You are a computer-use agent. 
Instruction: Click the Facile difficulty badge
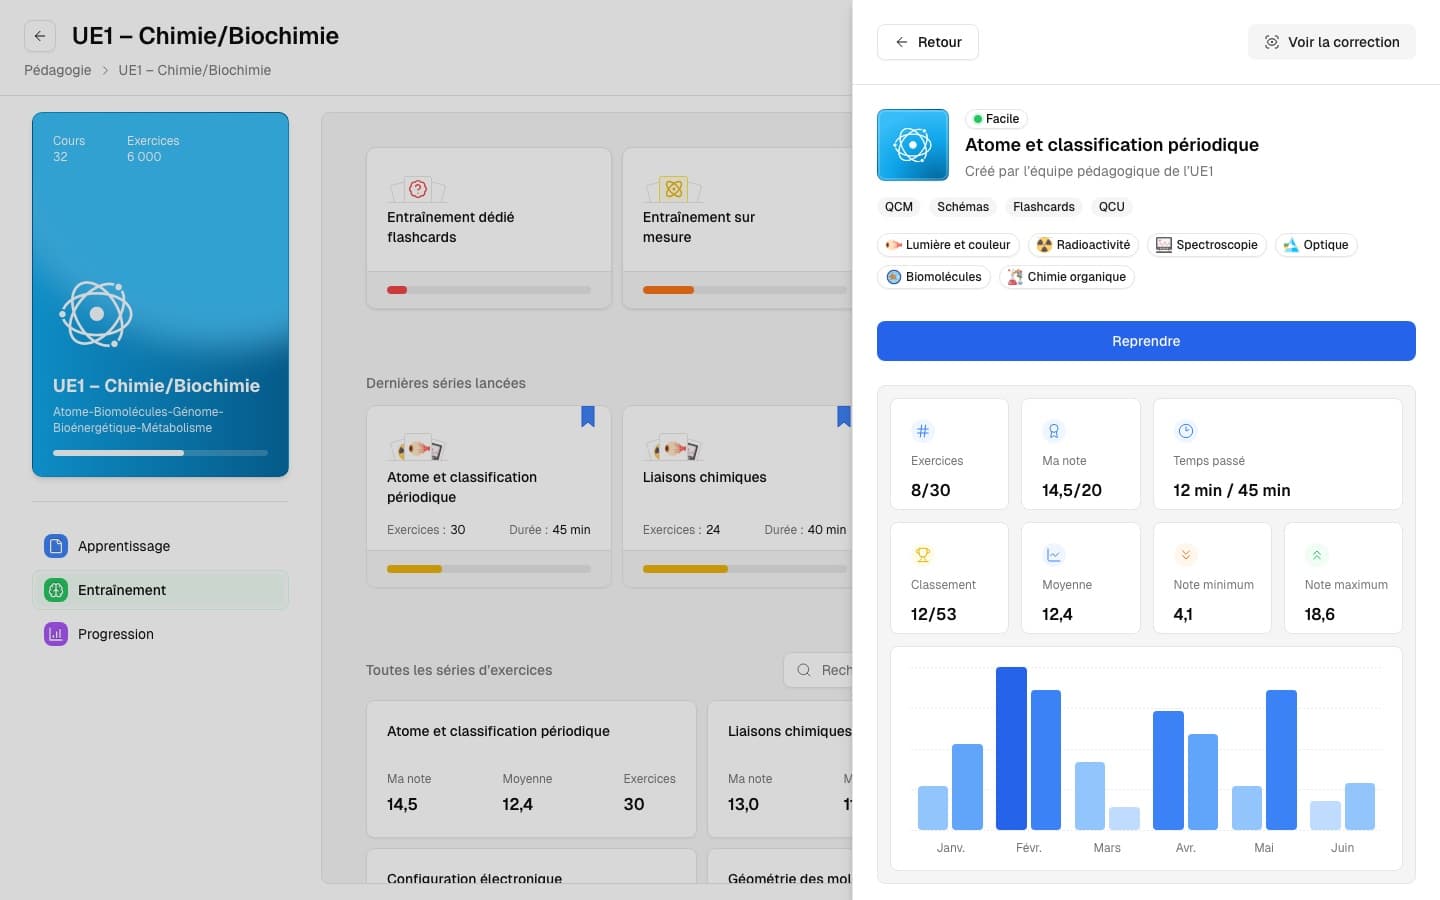[996, 119]
